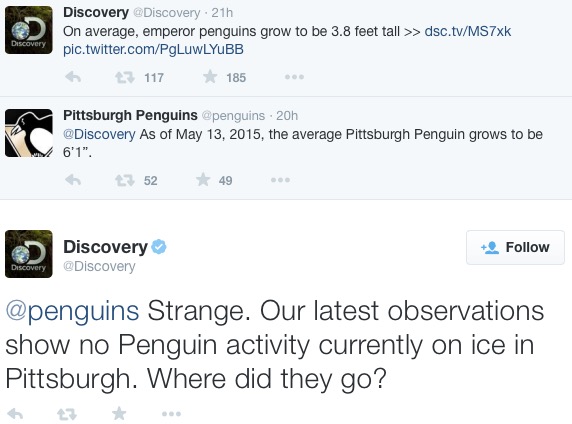Open more options on the main tweet
The height and width of the screenshot is (424, 572).
[x=171, y=414]
